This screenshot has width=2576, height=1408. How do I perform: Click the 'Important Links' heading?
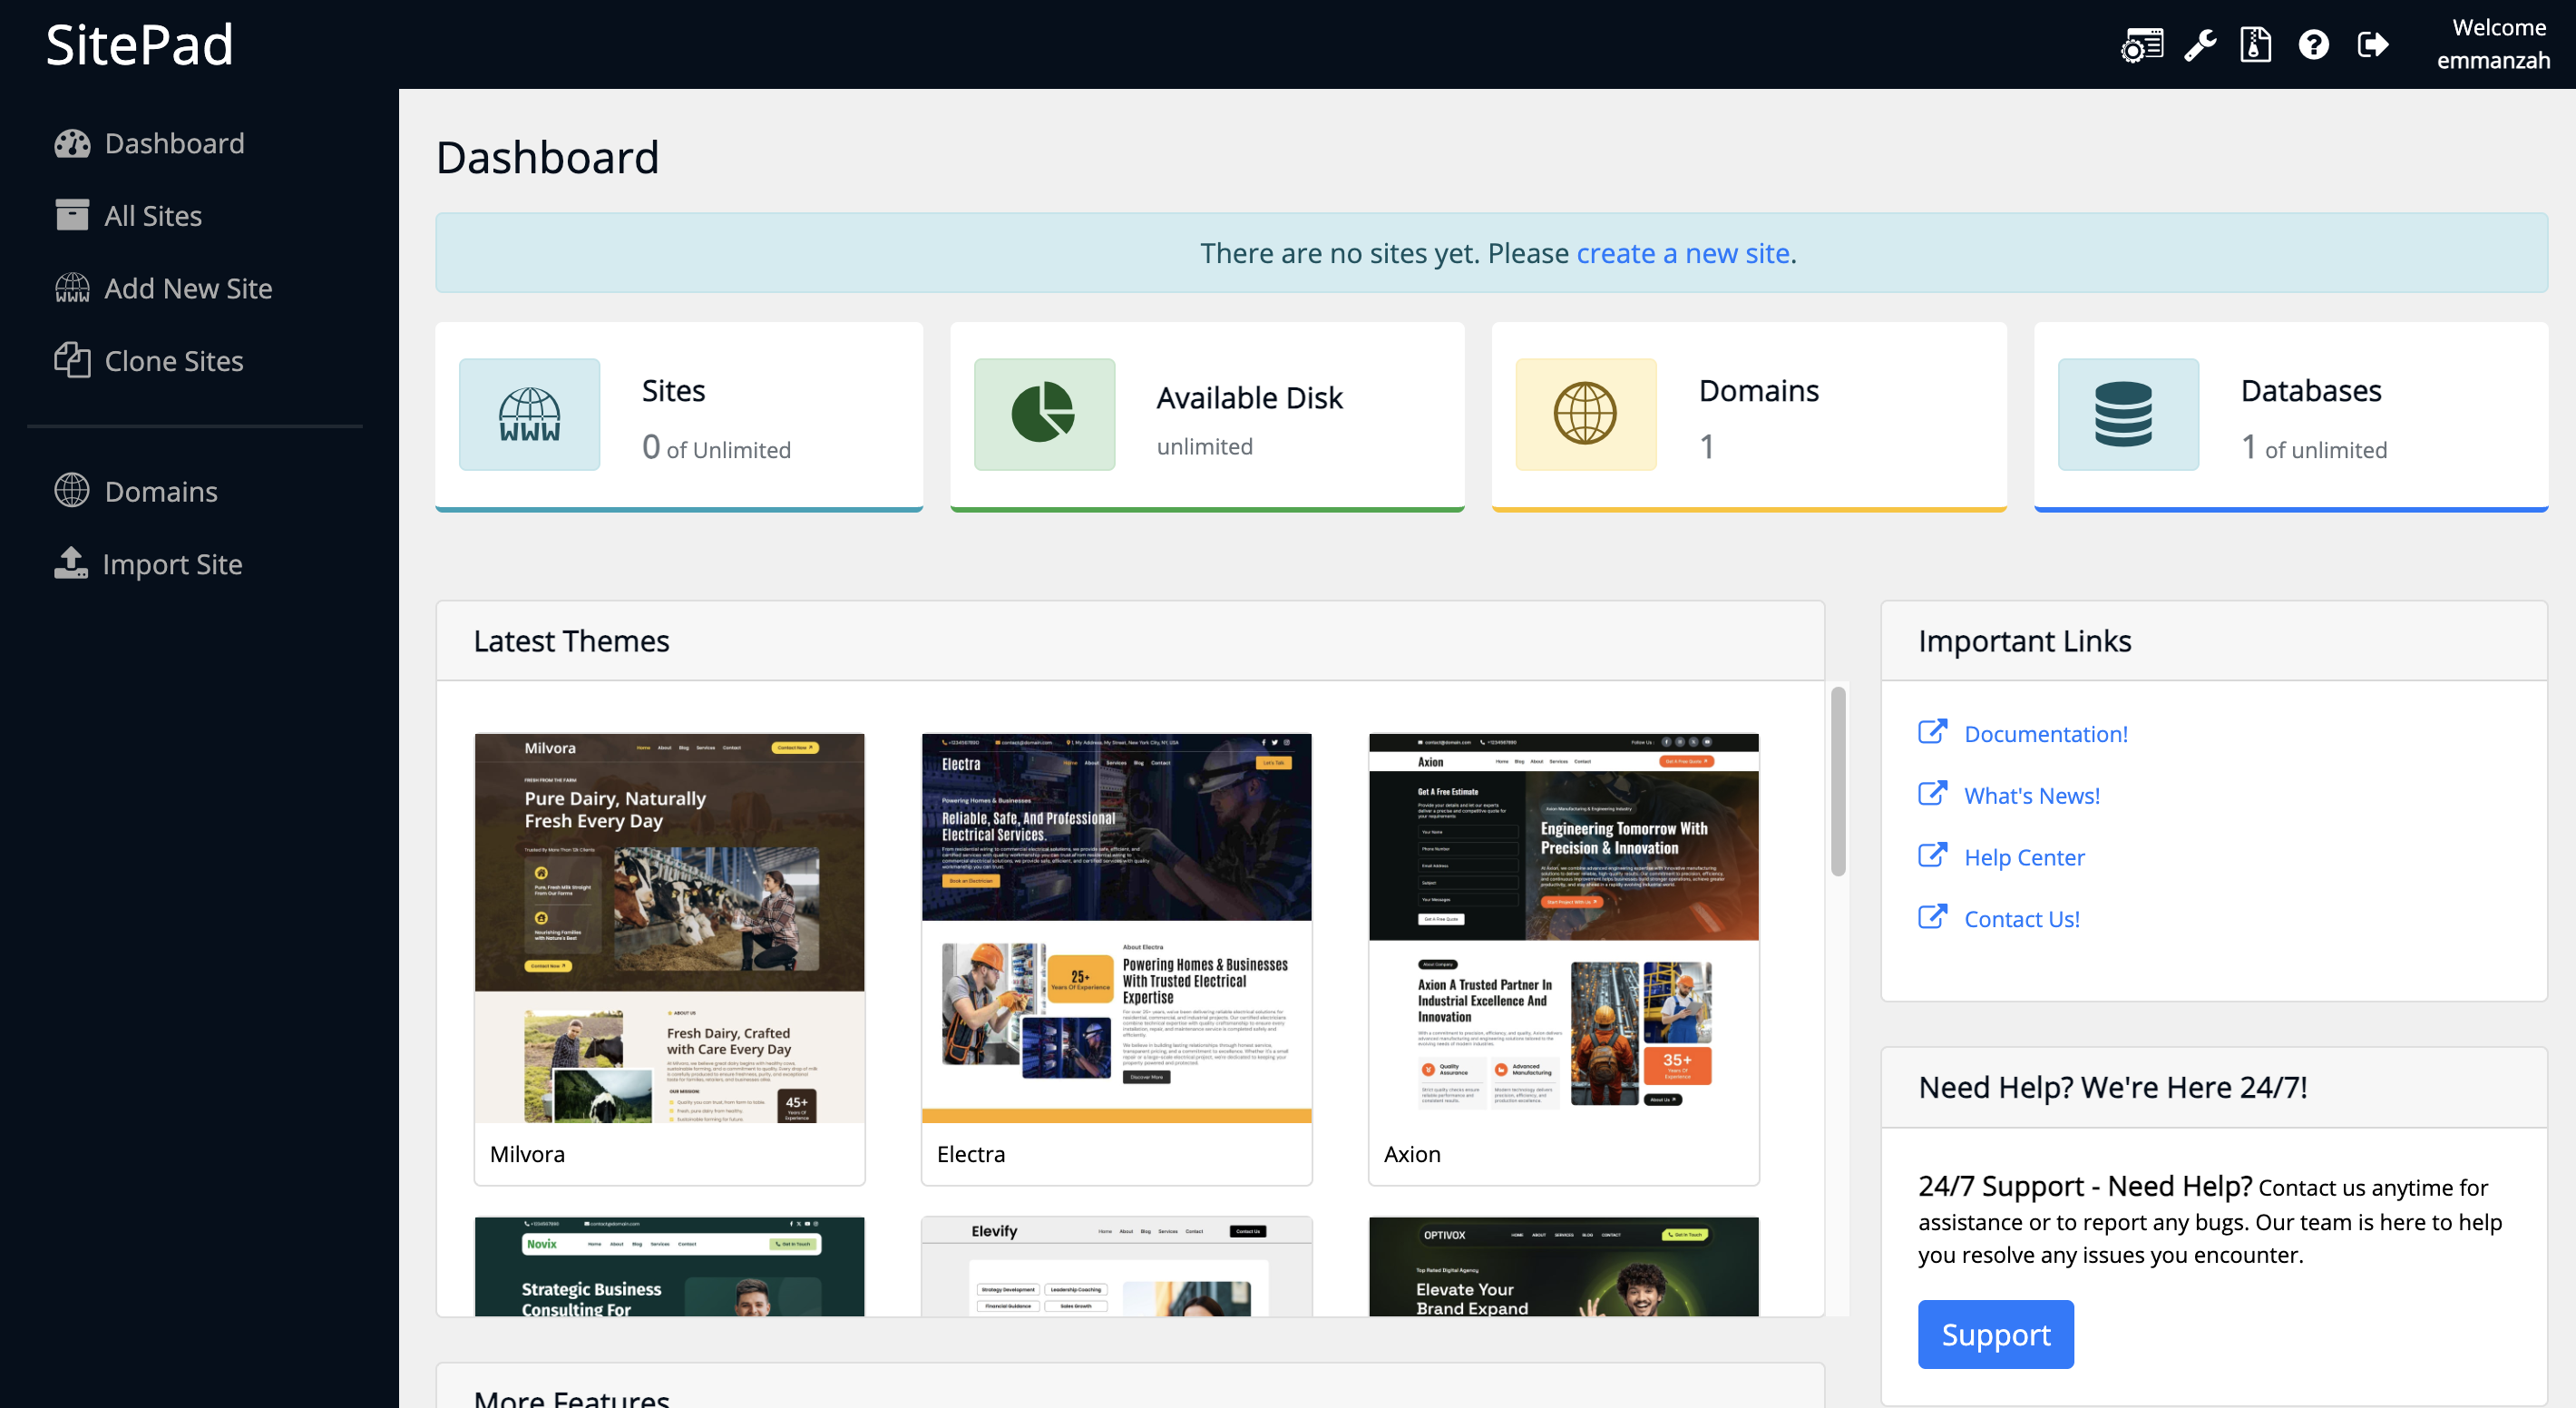tap(2024, 641)
